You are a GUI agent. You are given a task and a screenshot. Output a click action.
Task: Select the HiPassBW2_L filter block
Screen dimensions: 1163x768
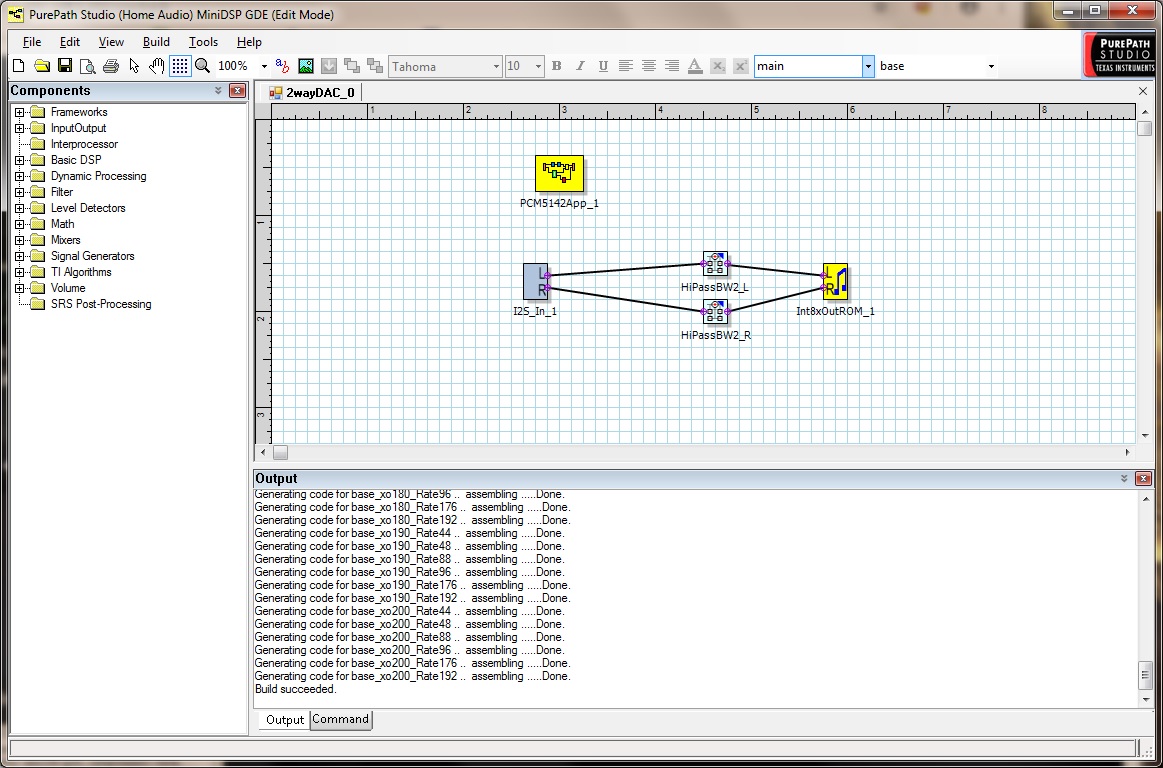[x=715, y=263]
